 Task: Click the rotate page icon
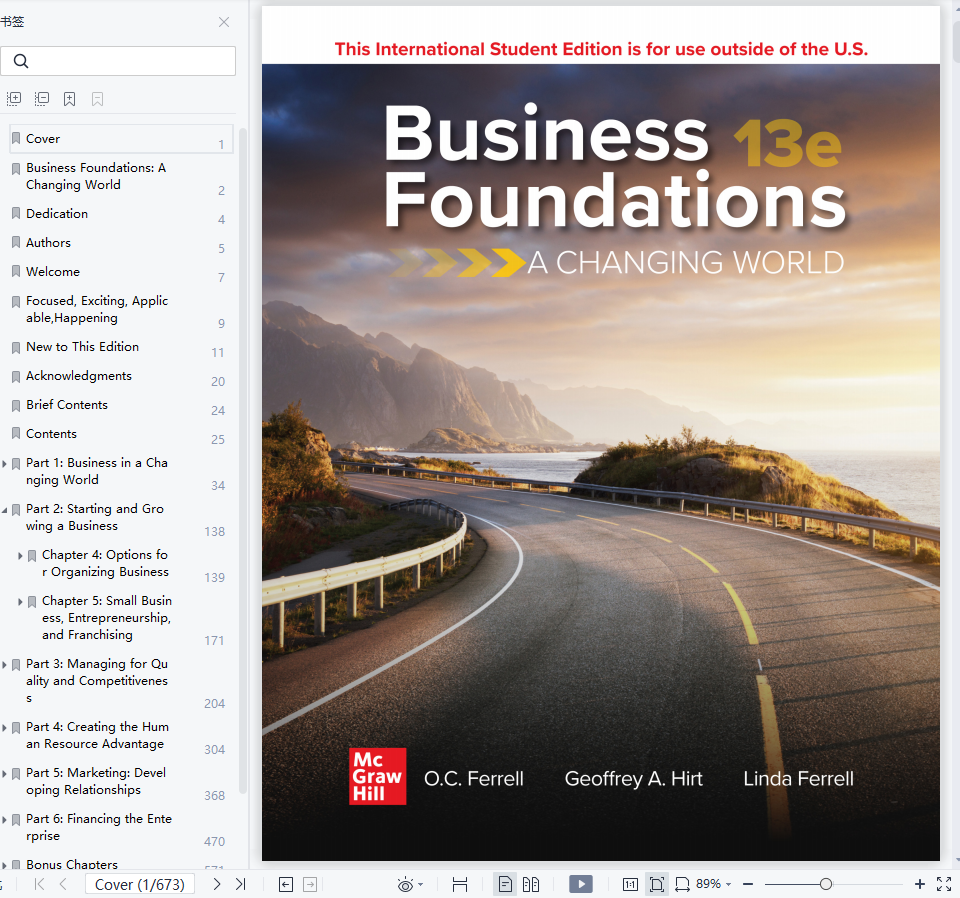[x=682, y=885]
